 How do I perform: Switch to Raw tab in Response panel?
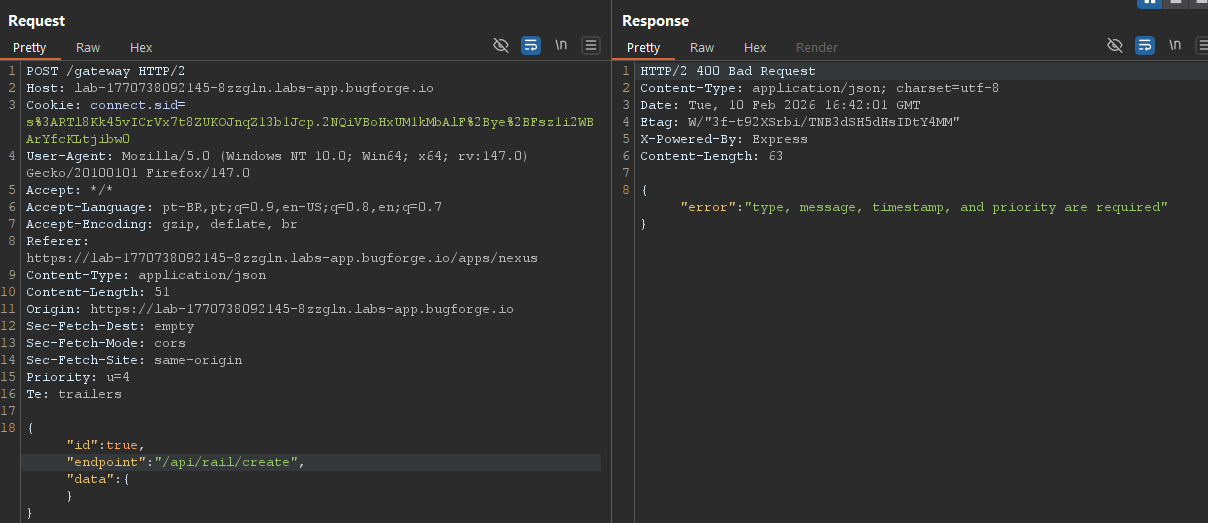coord(702,47)
